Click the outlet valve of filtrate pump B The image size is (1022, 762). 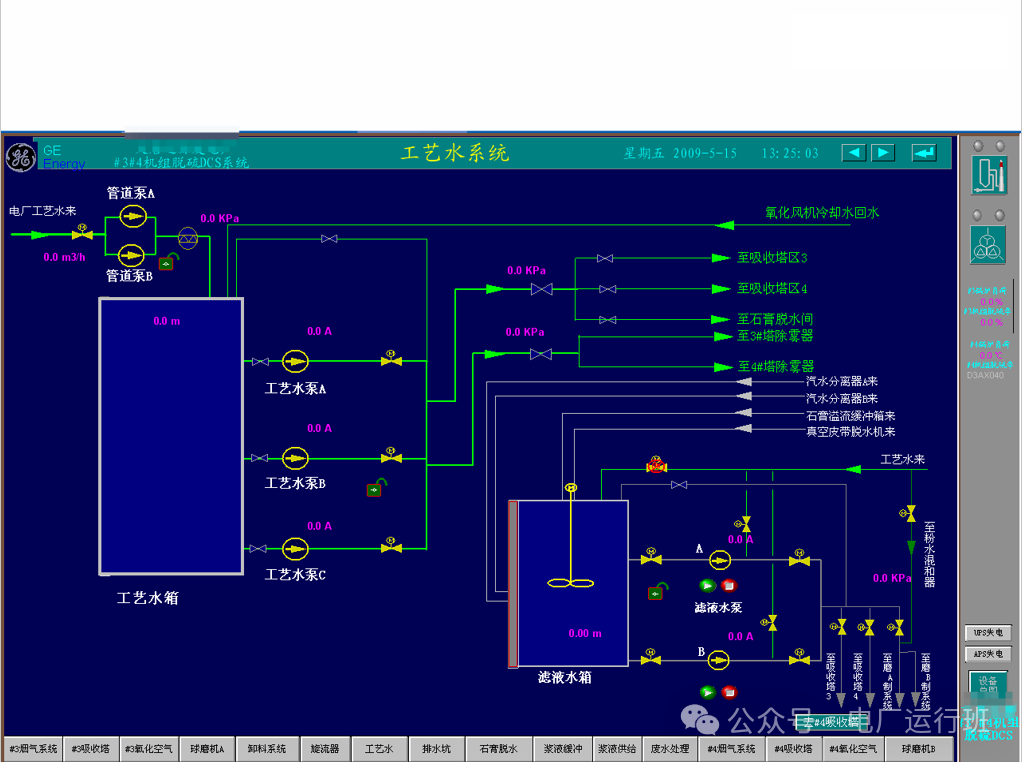tap(799, 658)
